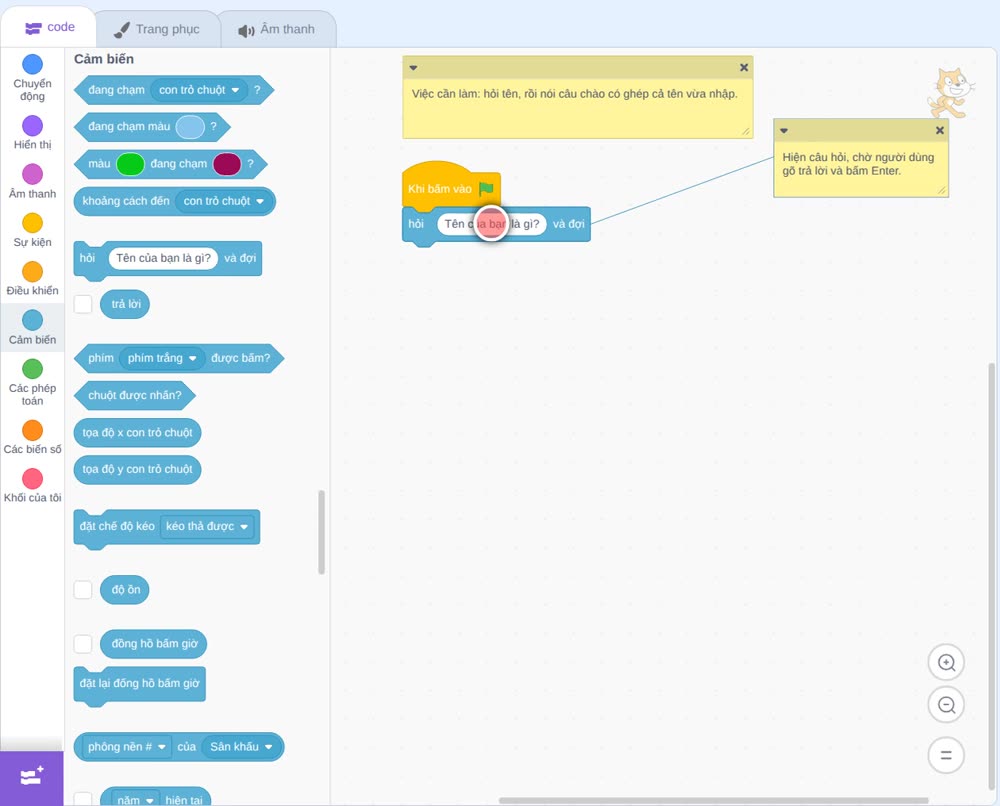
Task: Click the block palette vertical scrollbar
Action: [321, 532]
